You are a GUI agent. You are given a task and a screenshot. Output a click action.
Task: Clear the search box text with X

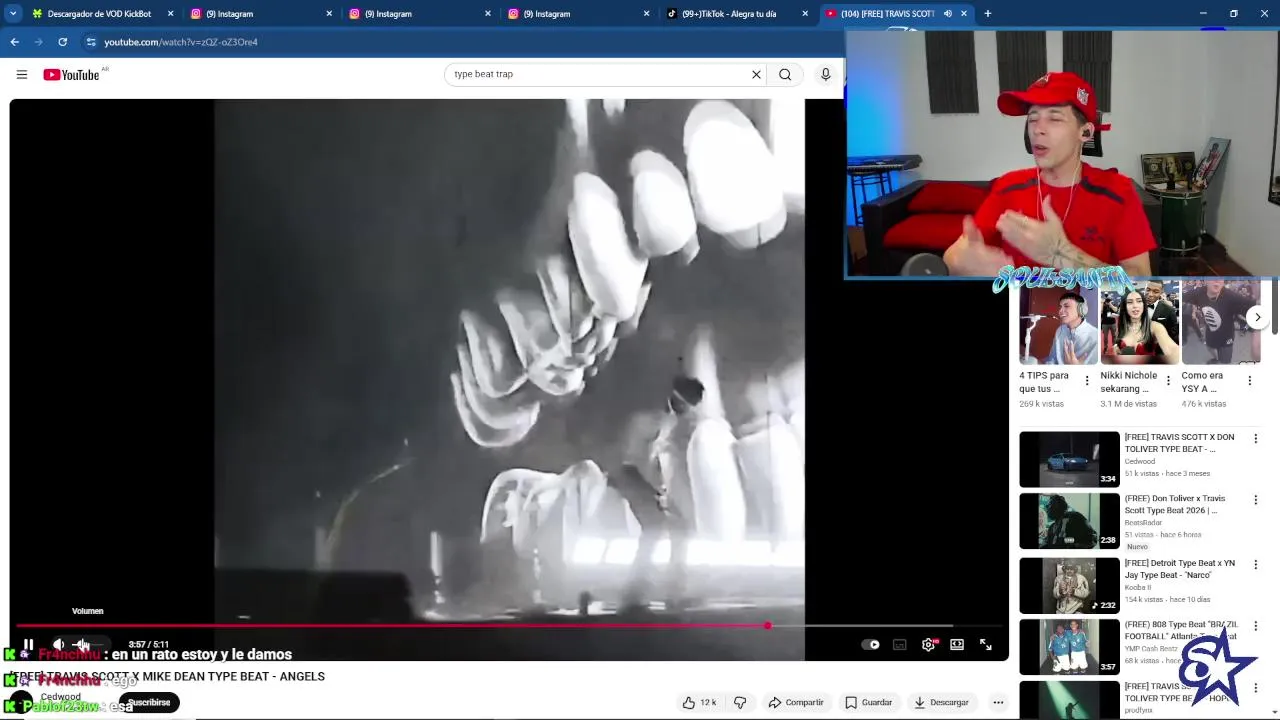(x=756, y=74)
